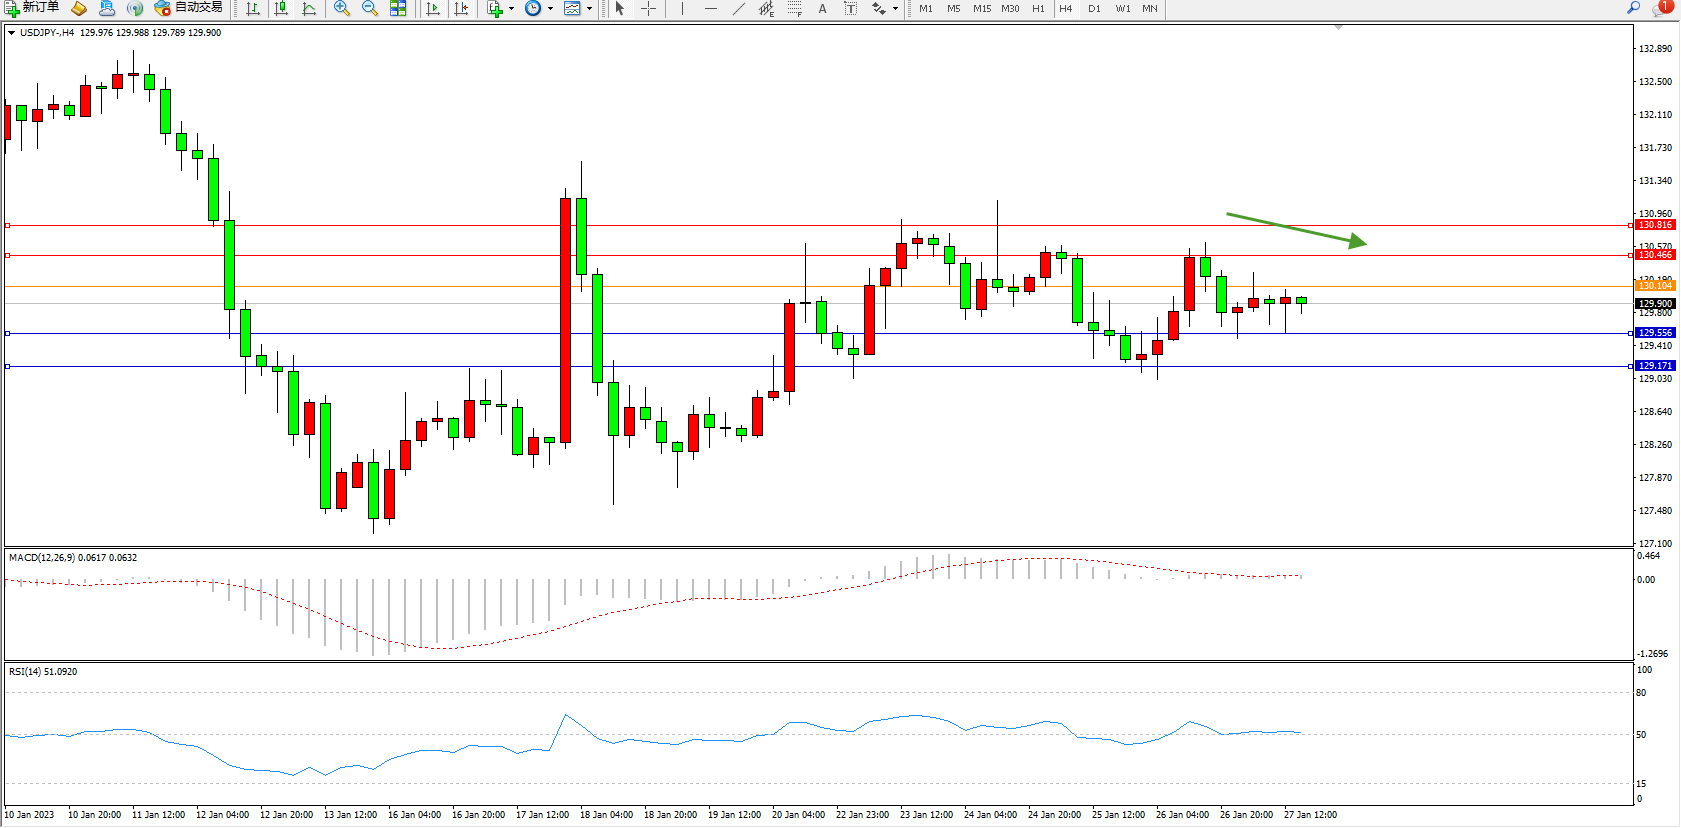Switch chart to line chart mode
1681x828 pixels.
coord(309,9)
